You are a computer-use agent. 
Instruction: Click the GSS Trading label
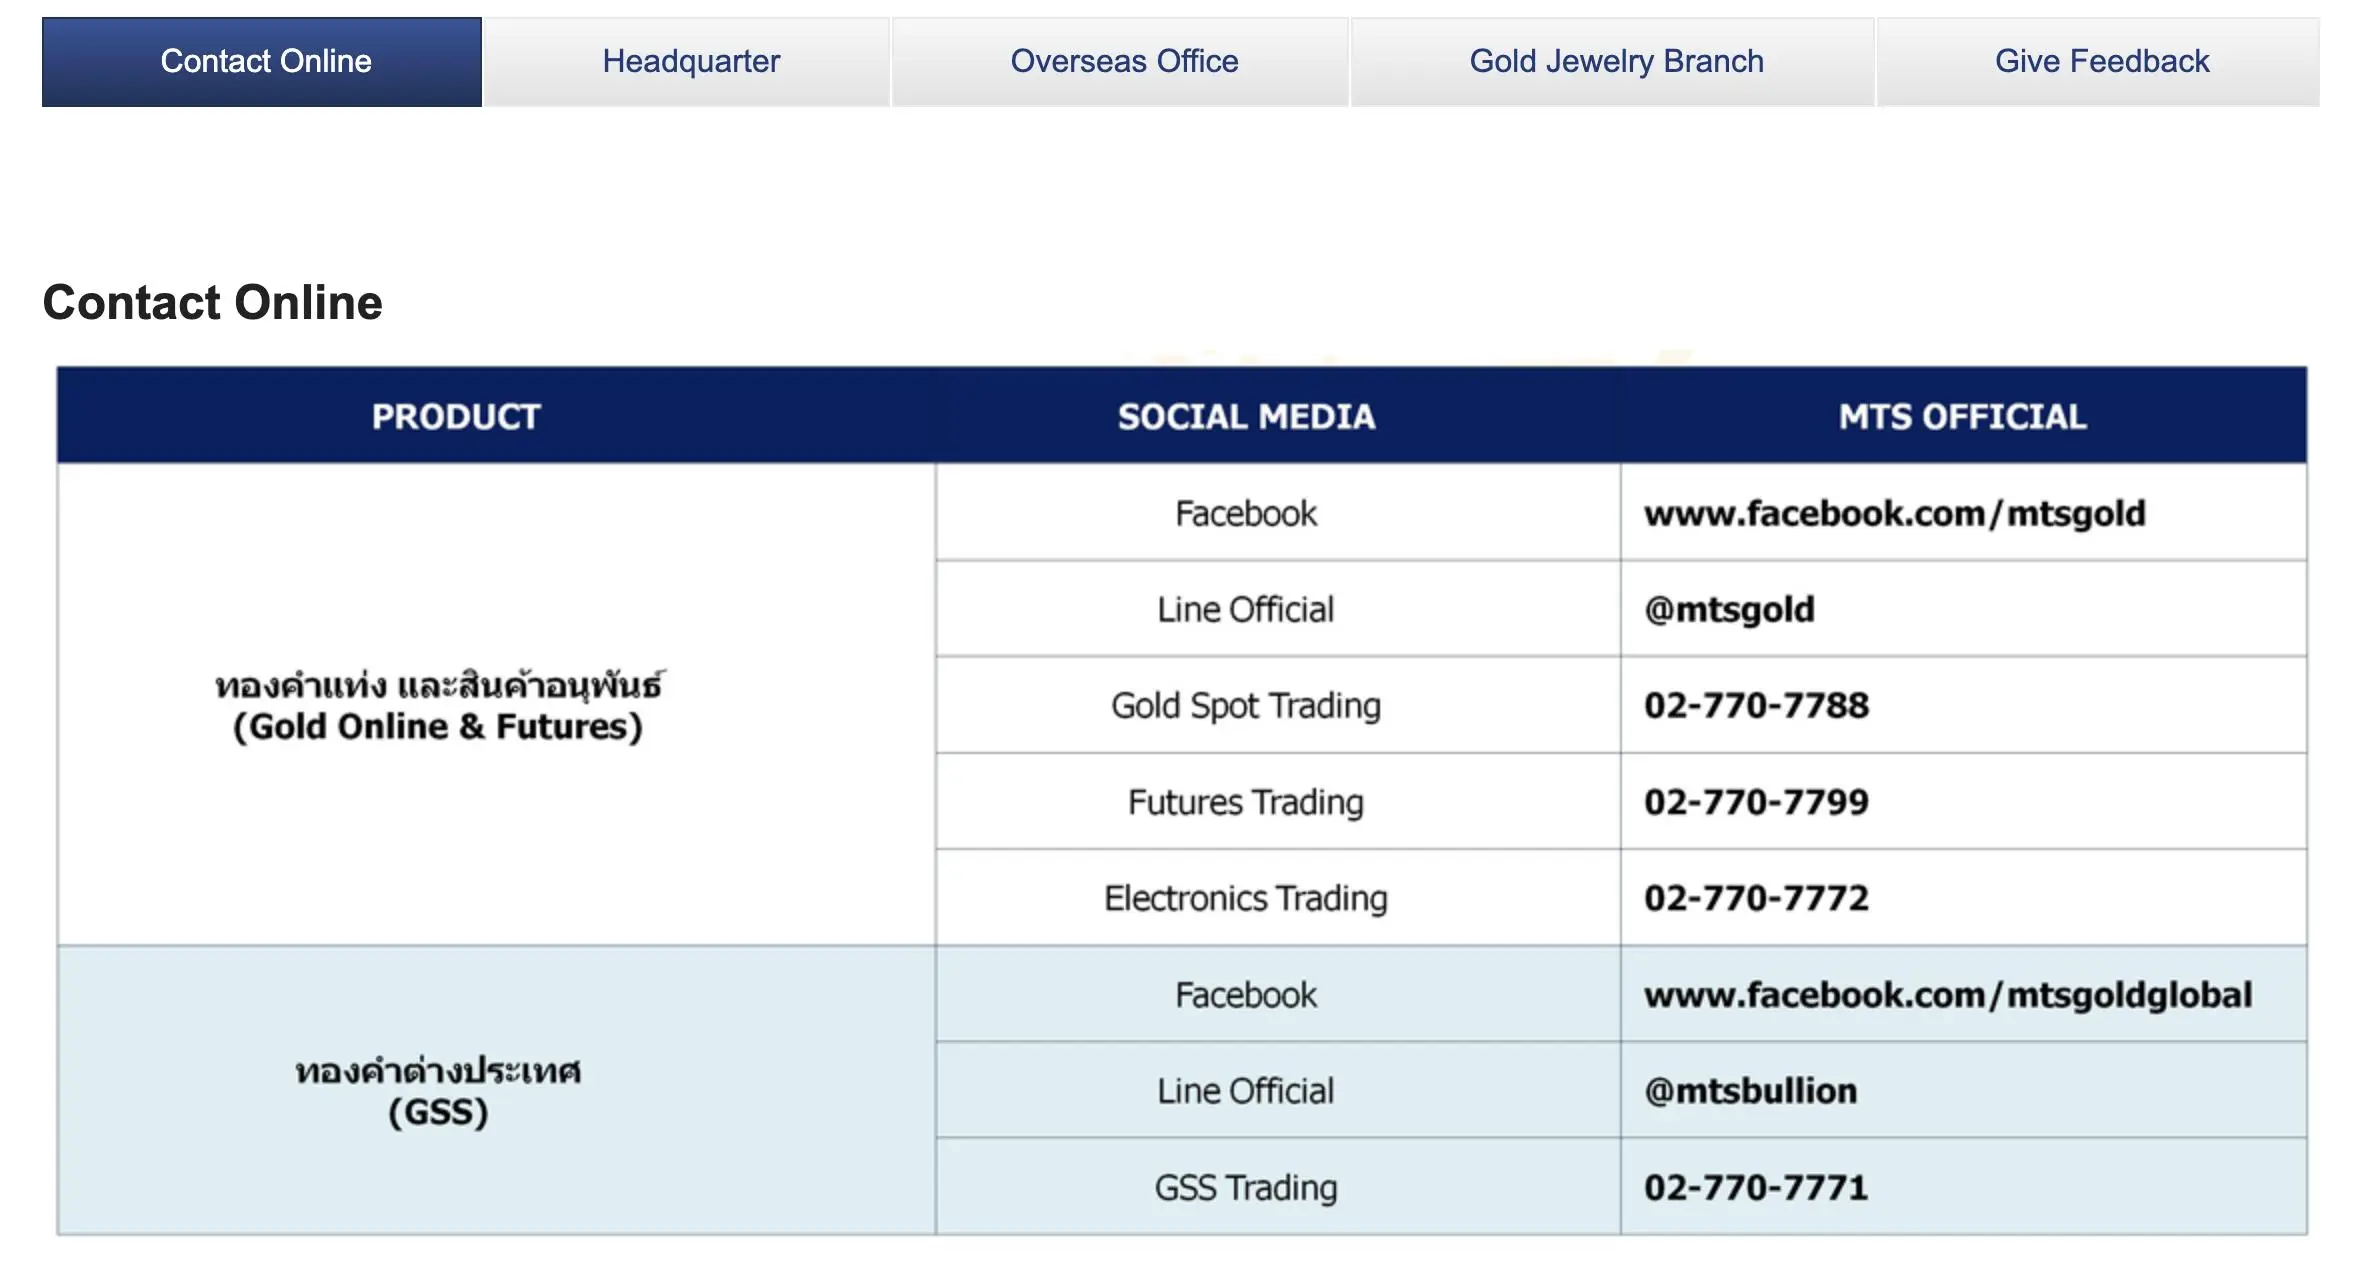pos(1246,1188)
